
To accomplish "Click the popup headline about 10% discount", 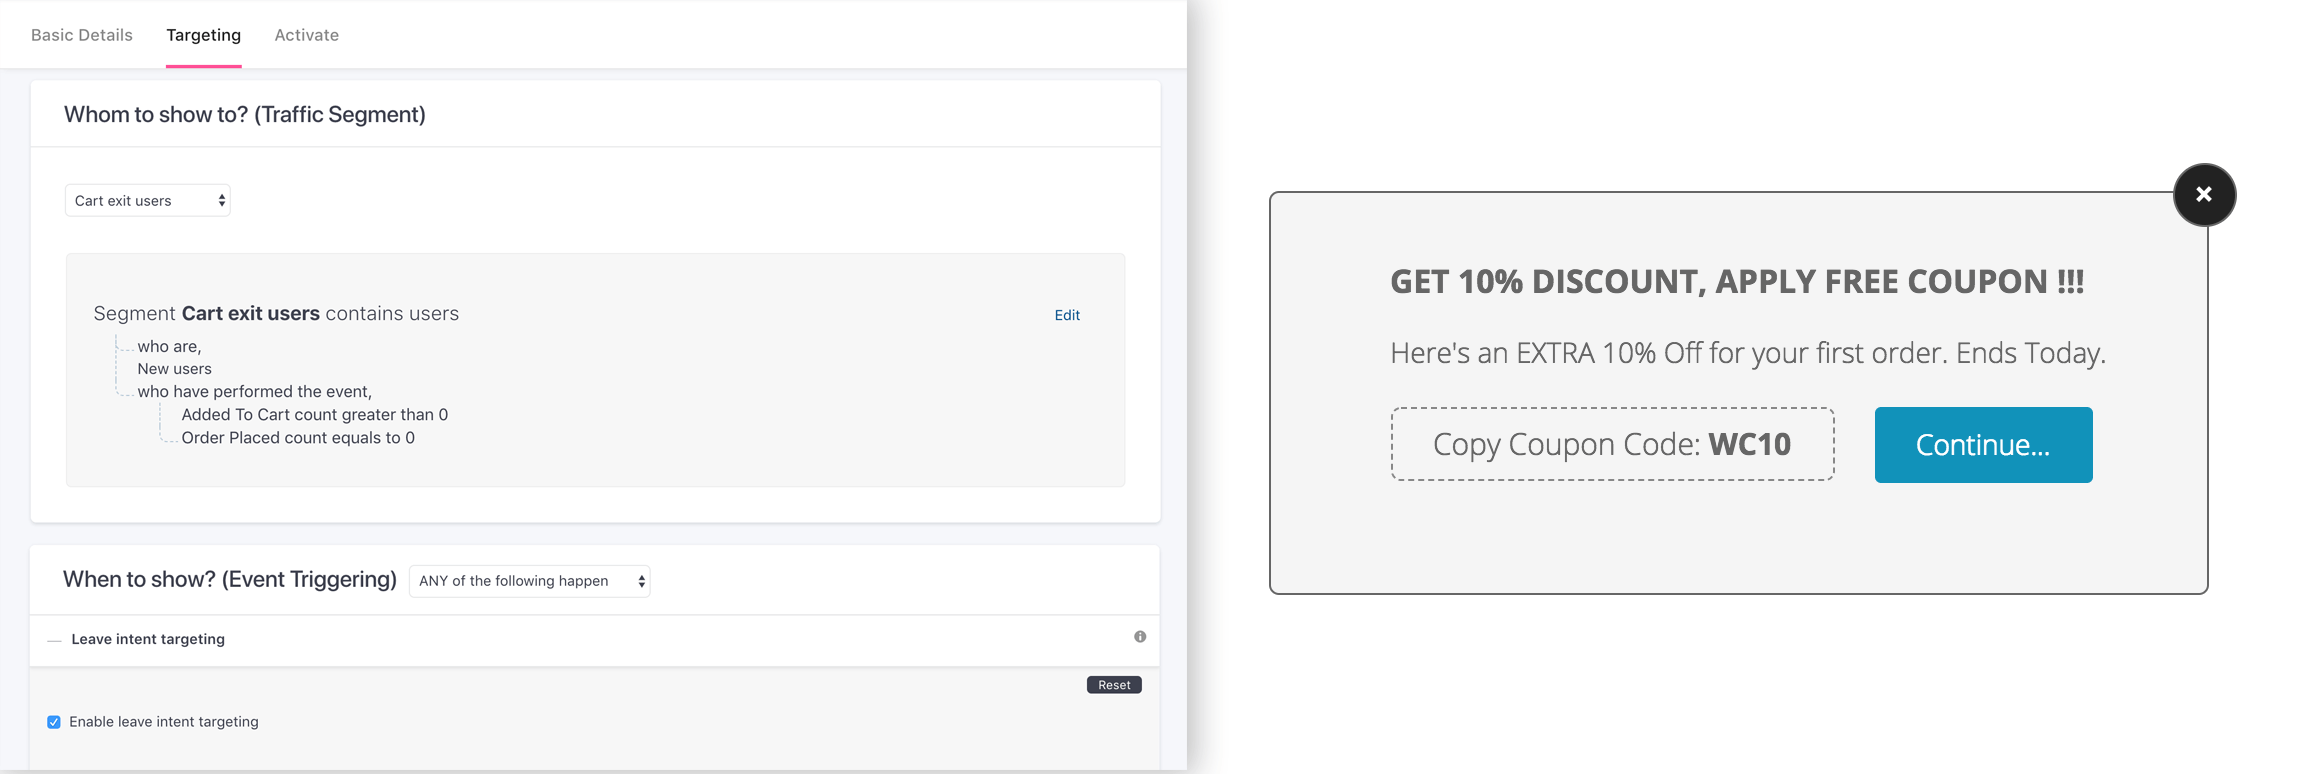I will [1737, 282].
